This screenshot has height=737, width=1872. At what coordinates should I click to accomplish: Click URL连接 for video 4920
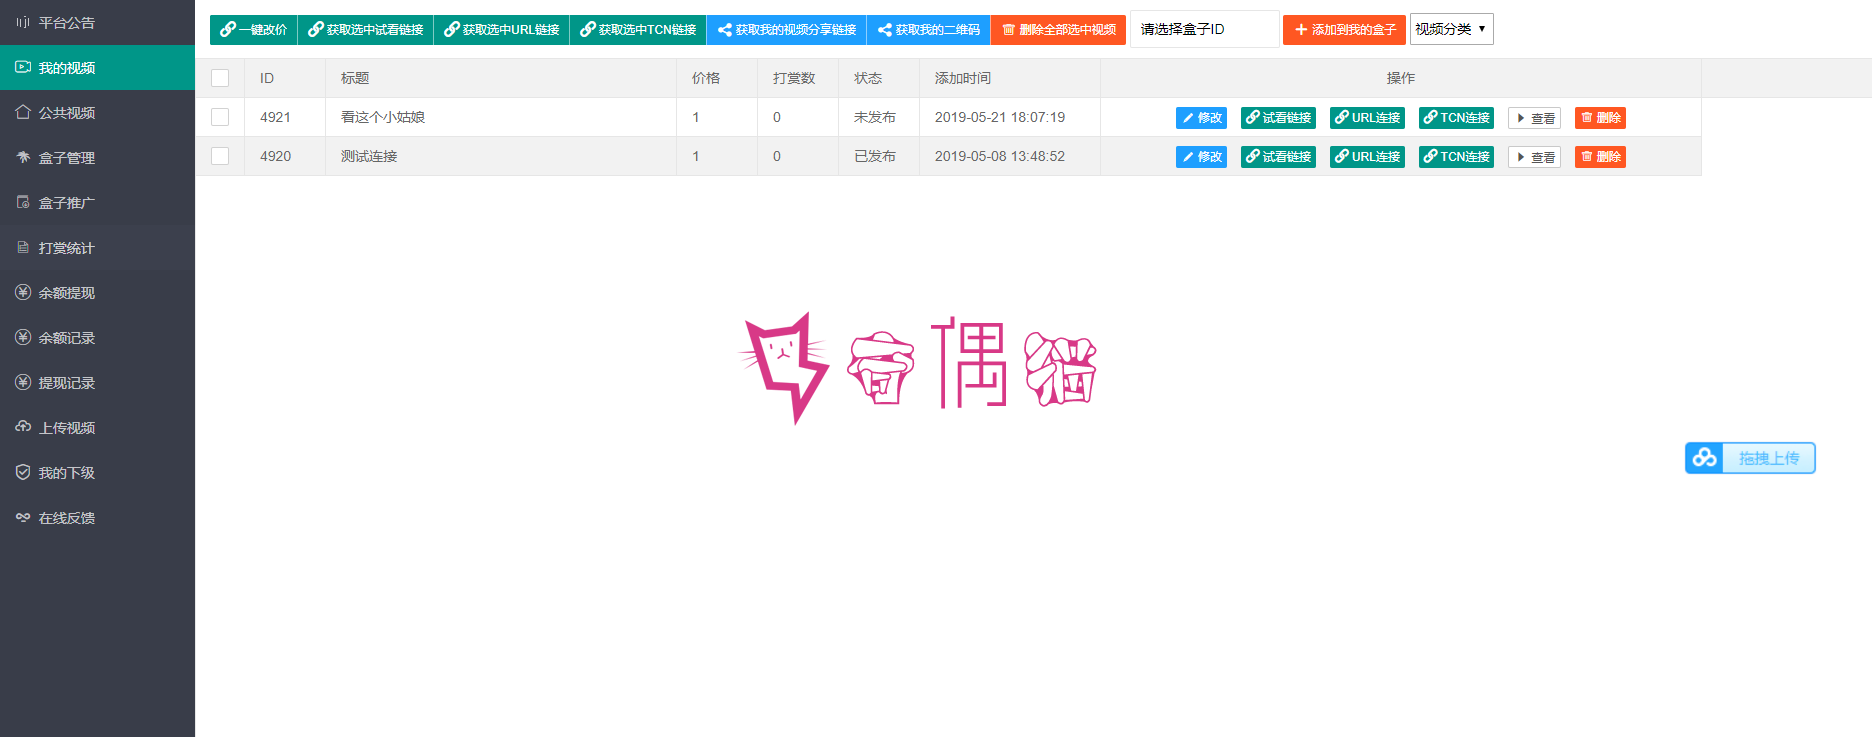[x=1367, y=157]
